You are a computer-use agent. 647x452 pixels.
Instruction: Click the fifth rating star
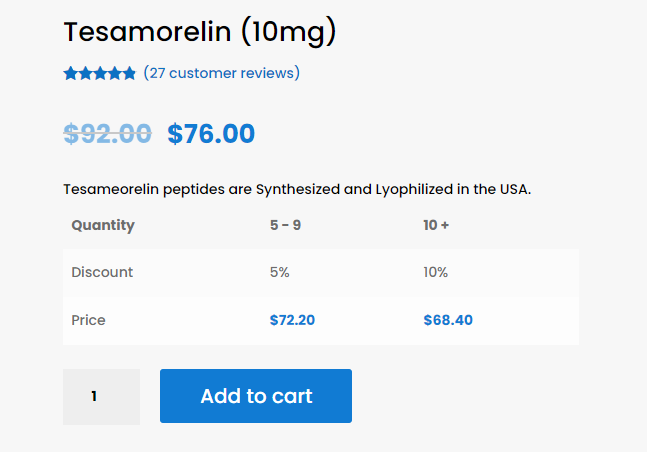pyautogui.click(x=129, y=73)
